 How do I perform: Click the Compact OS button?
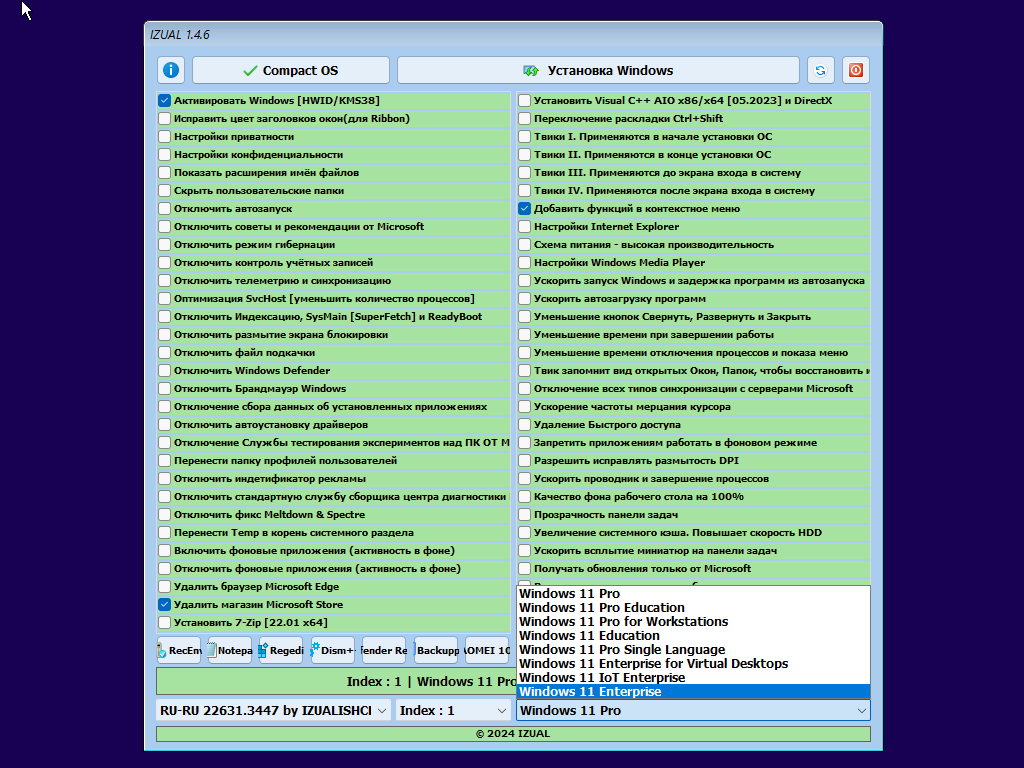click(291, 71)
